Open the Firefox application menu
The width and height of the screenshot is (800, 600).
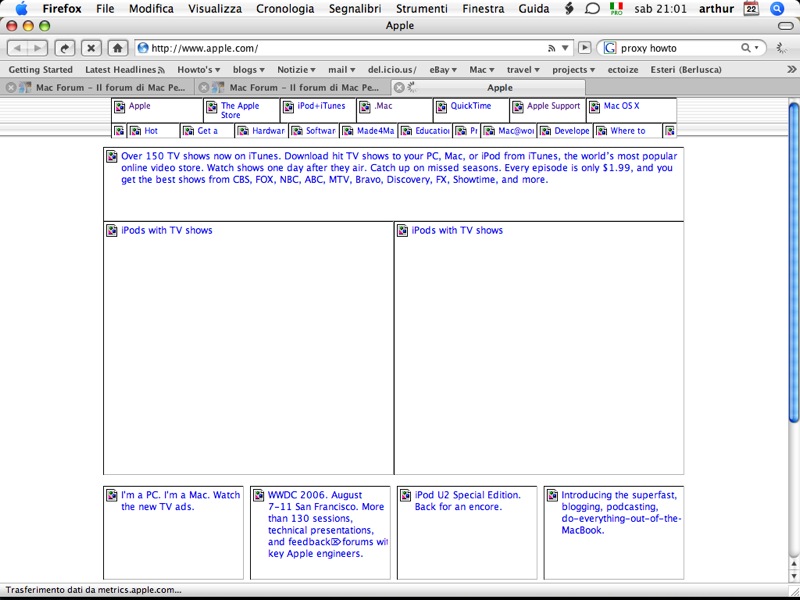(62, 9)
